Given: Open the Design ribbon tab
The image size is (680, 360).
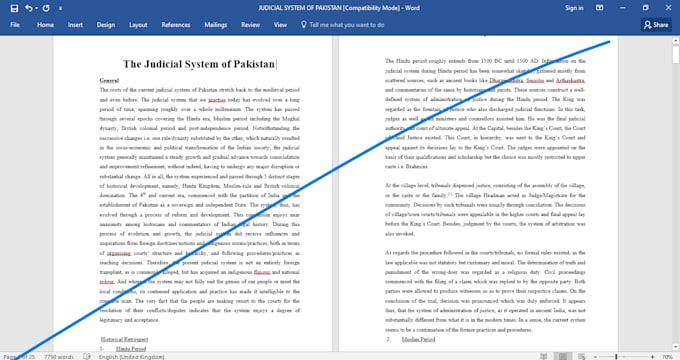Looking at the screenshot, I should [106, 25].
